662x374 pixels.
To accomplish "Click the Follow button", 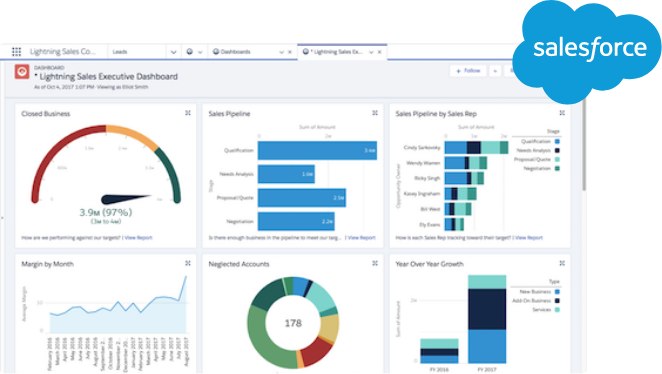I will click(468, 71).
